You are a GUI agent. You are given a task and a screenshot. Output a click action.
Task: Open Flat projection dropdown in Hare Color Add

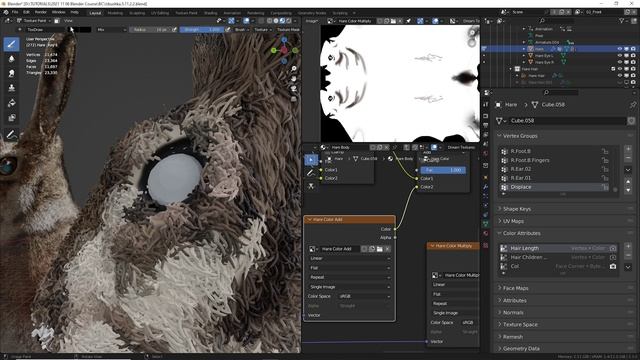pos(350,268)
